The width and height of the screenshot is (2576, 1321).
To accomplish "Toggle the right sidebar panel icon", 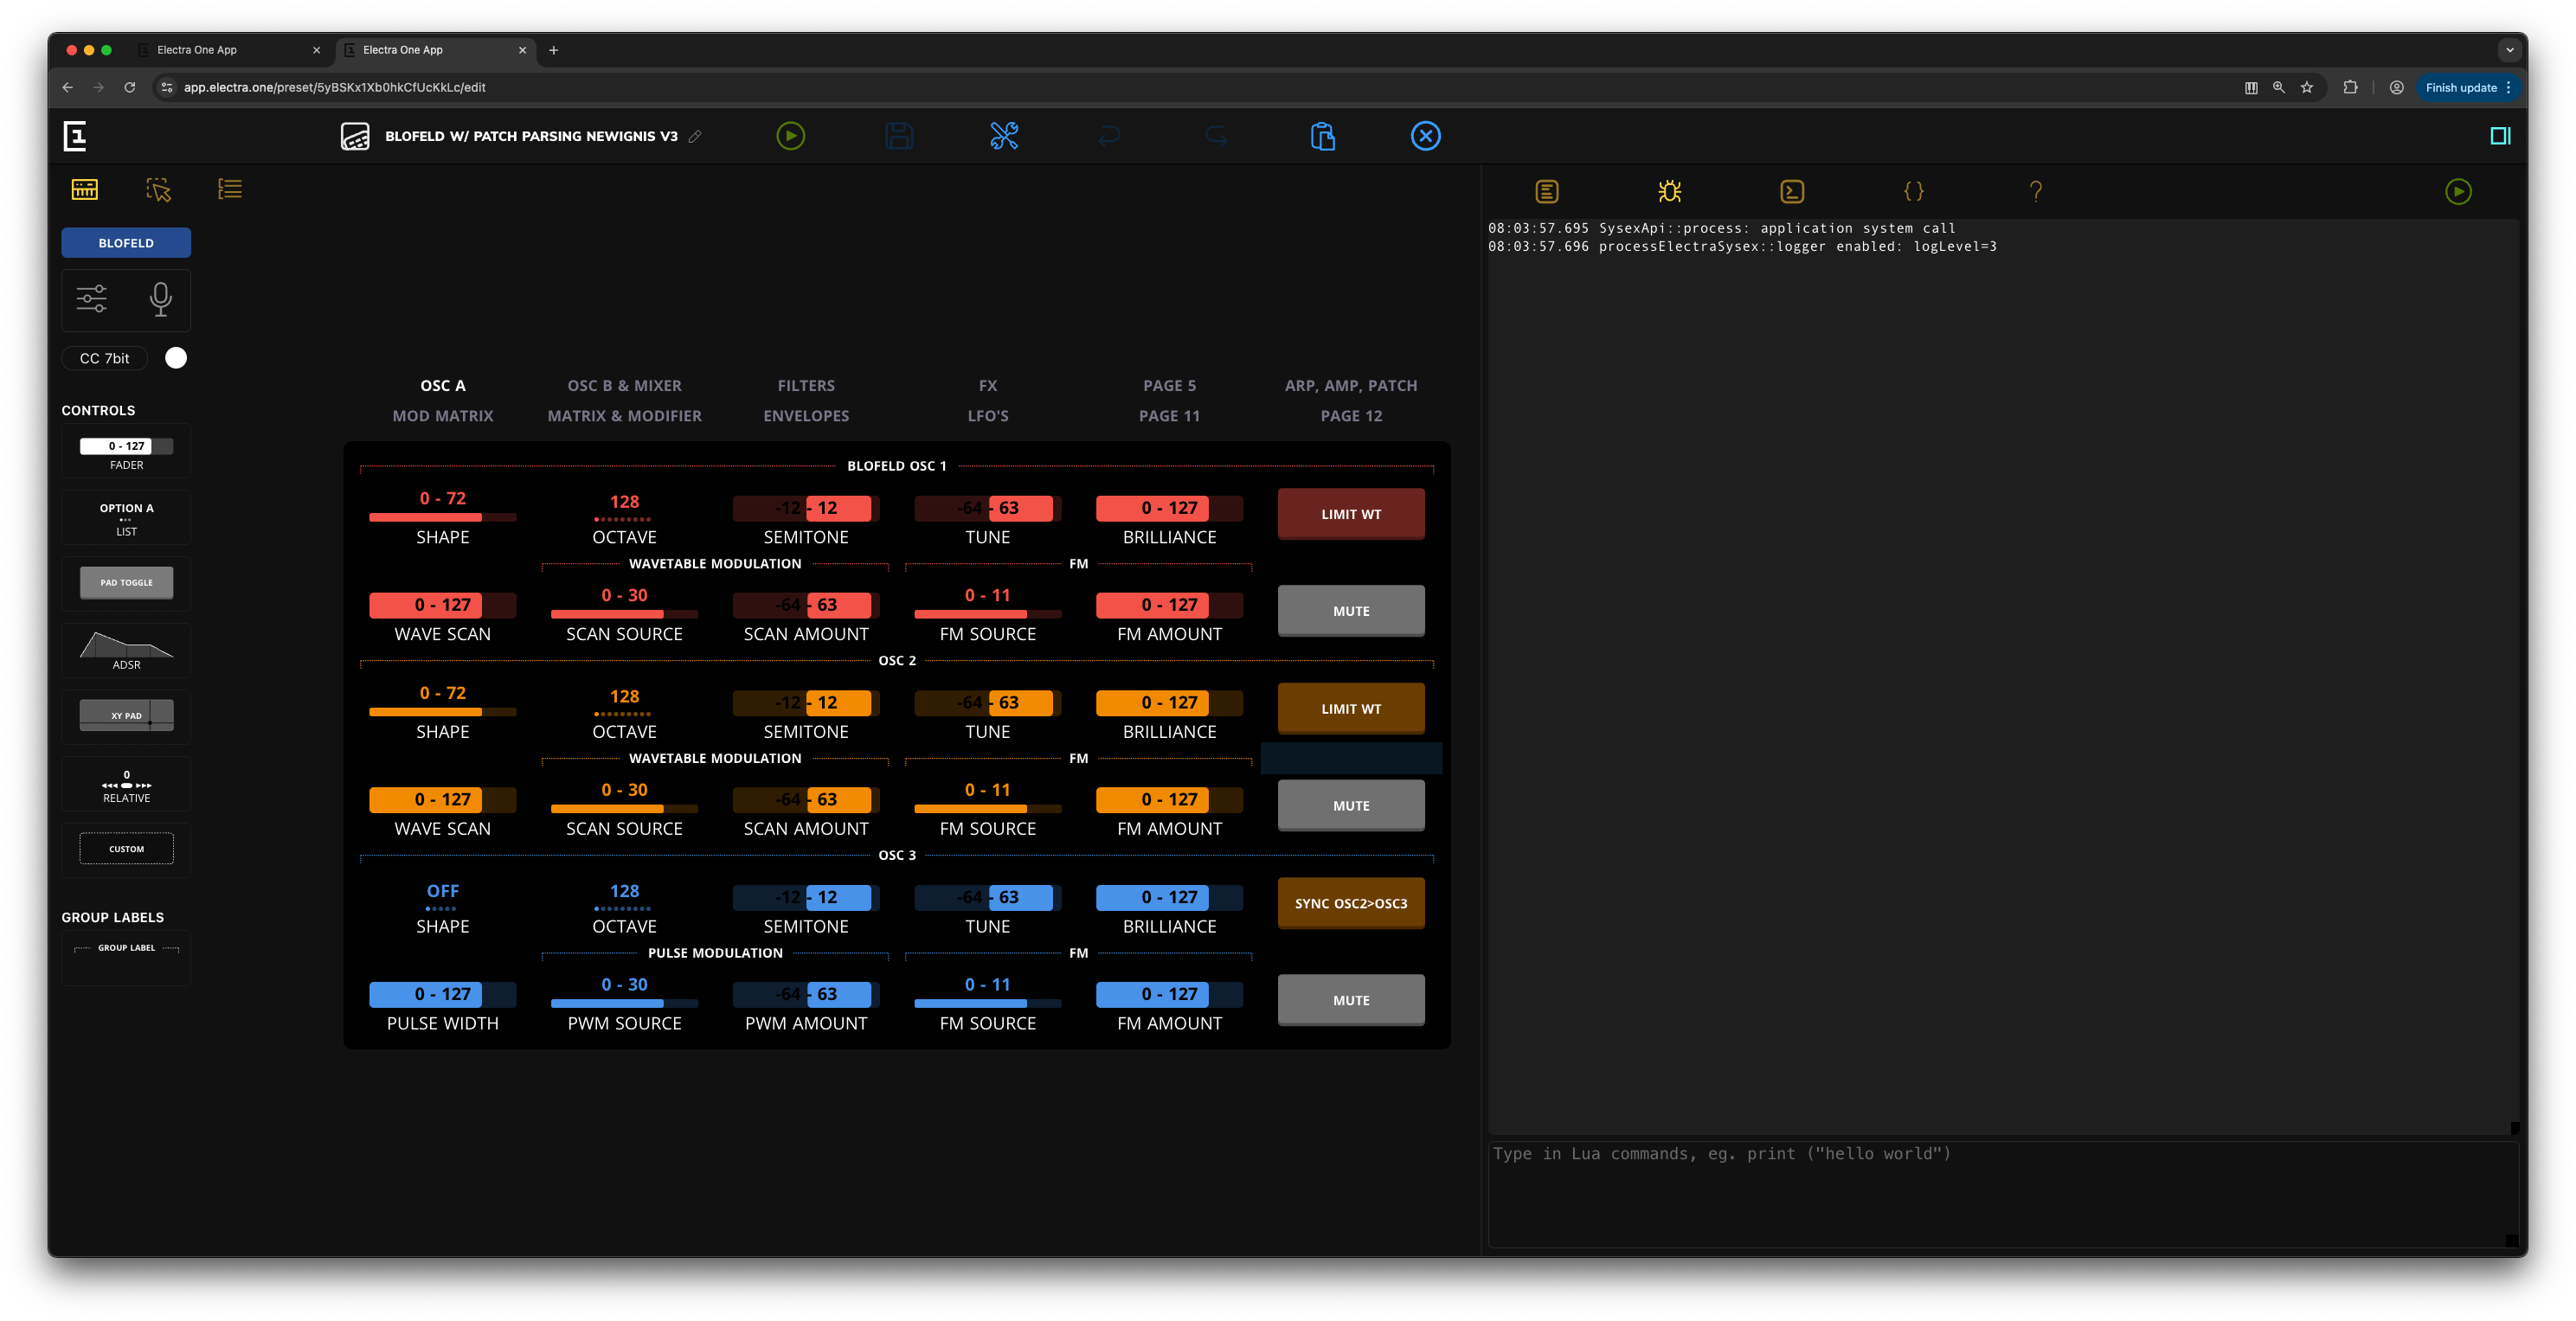I will click(x=2499, y=136).
